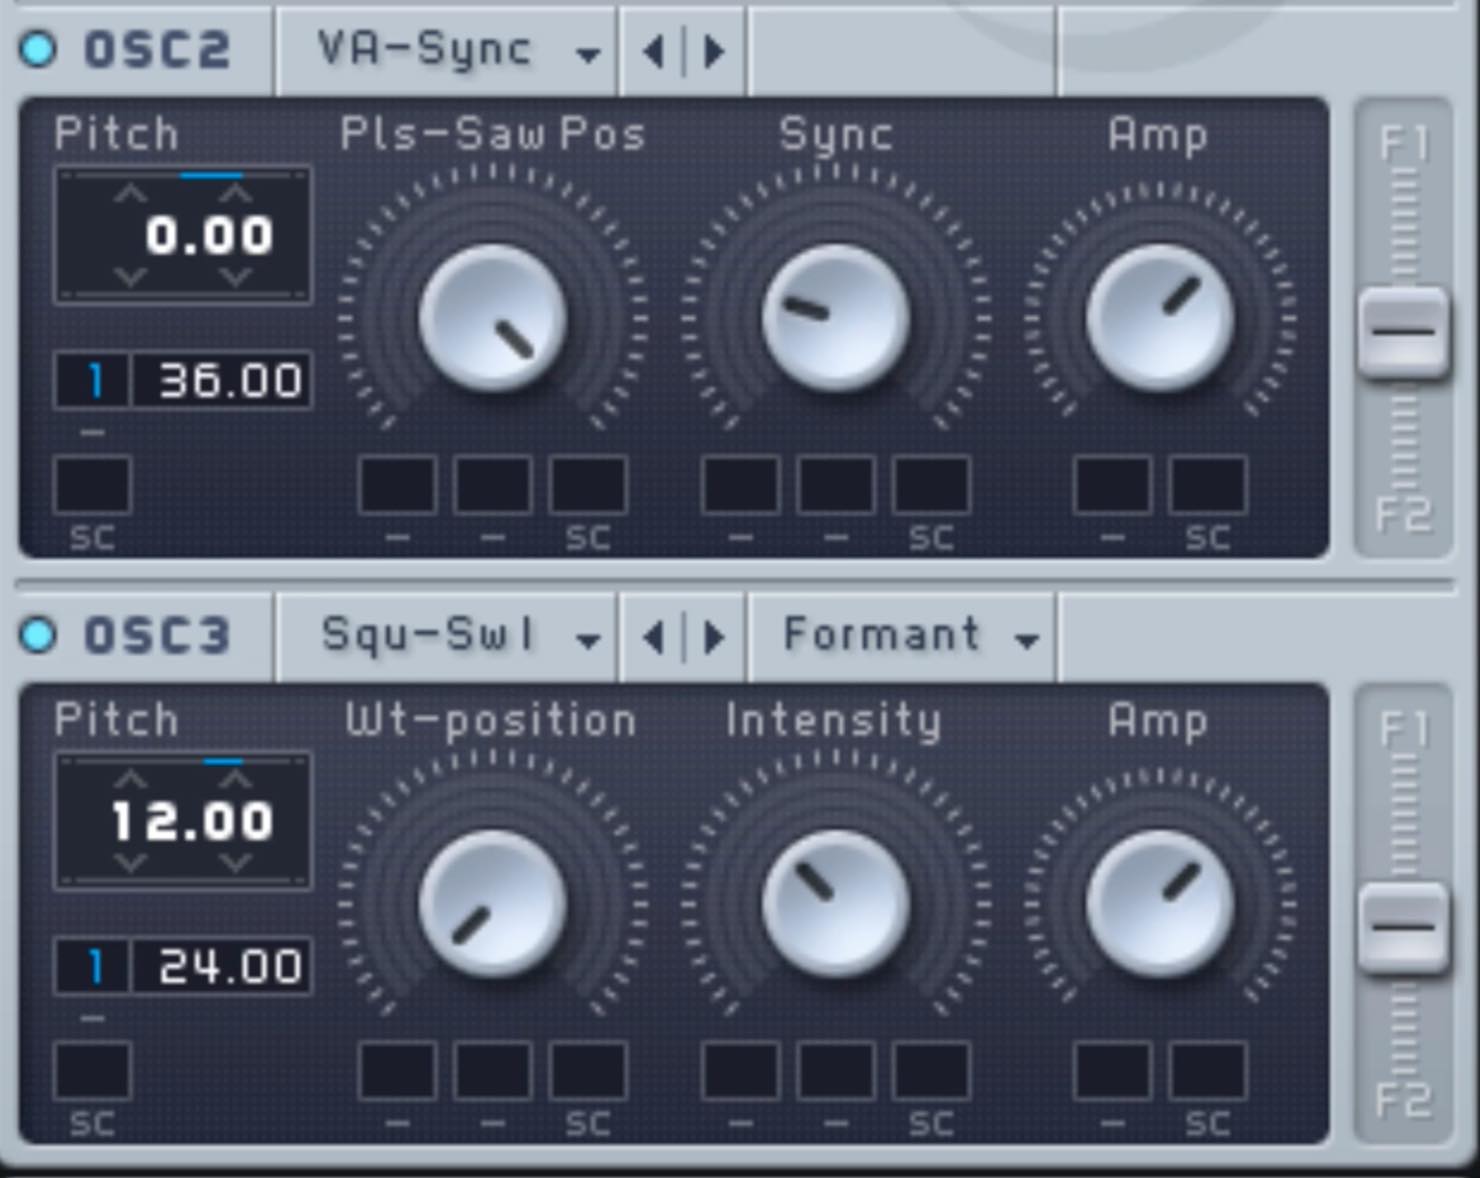Click the OSC2 pitch value 0.00
Viewport: 1480px width, 1178px height.
(209, 236)
